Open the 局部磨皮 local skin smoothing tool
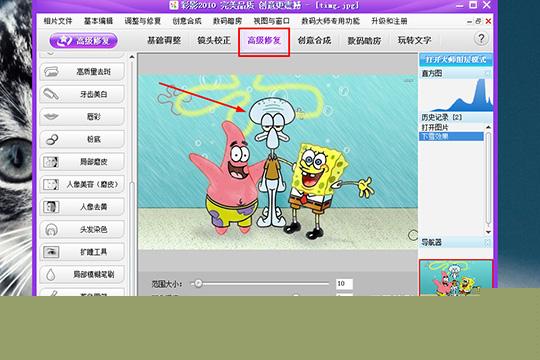The height and width of the screenshot is (360, 540). pos(82,162)
